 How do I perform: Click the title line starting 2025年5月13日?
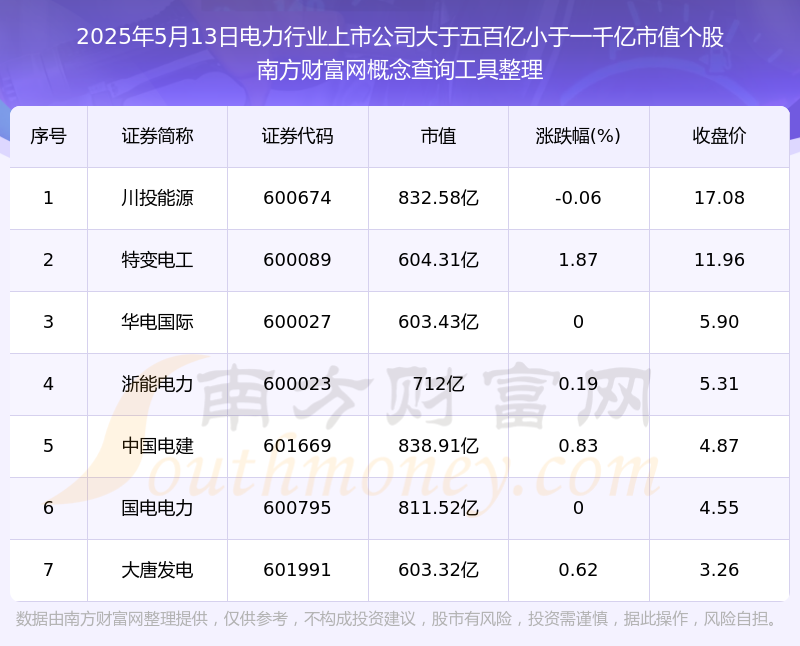pos(400,37)
